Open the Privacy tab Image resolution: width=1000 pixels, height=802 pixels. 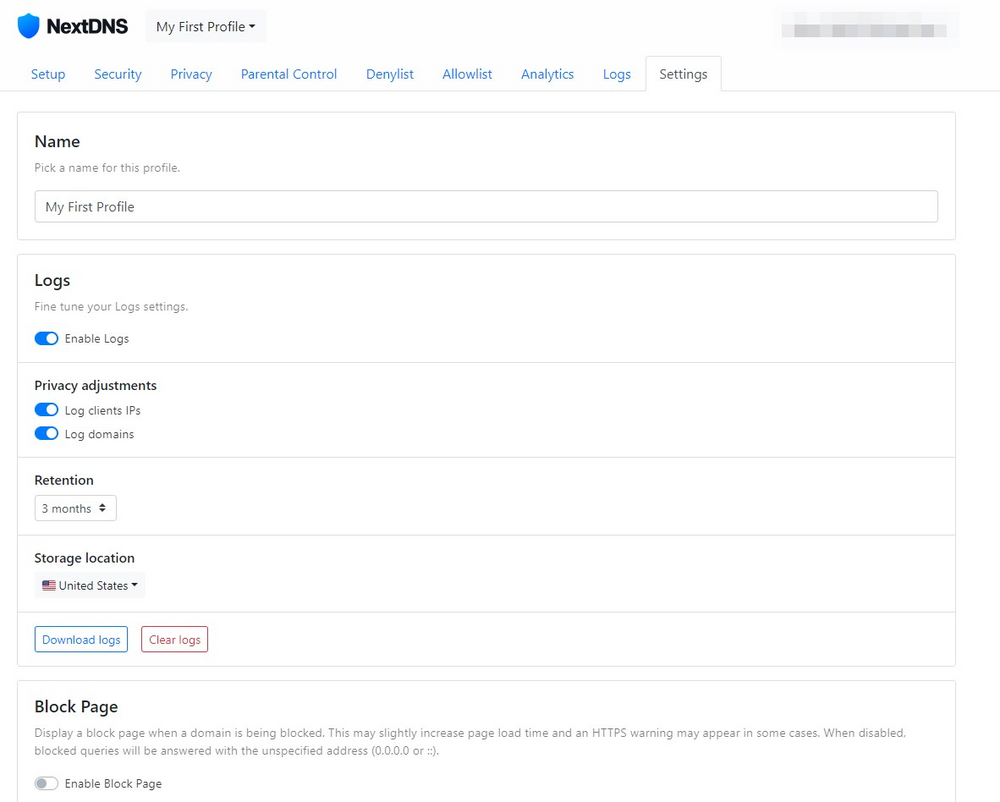(x=190, y=73)
